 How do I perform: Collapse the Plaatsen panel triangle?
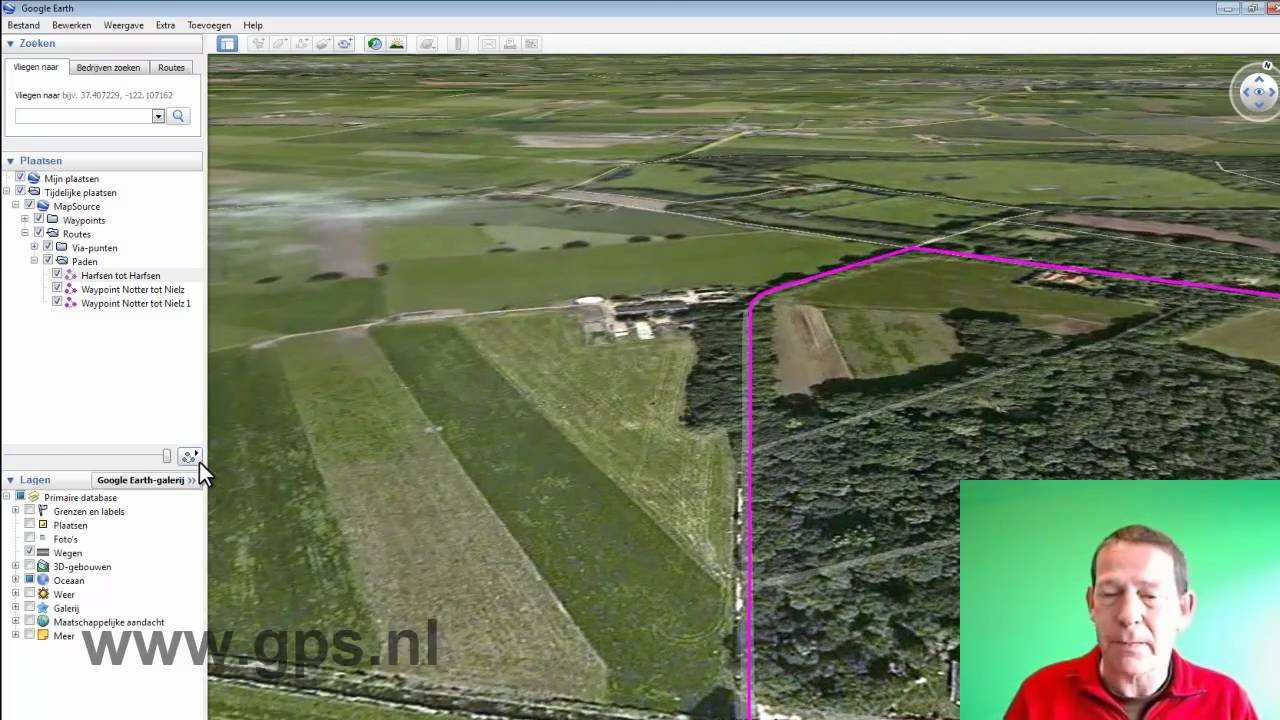point(10,161)
